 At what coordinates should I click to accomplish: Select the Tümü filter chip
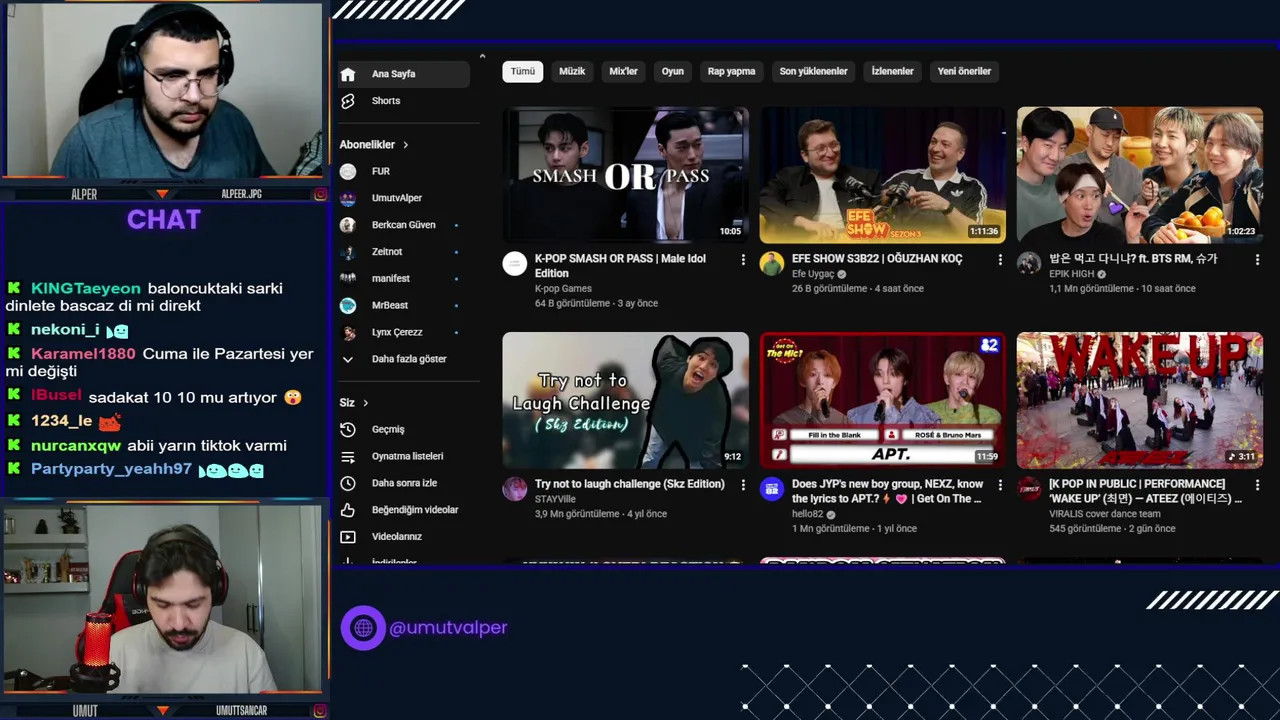(x=523, y=71)
